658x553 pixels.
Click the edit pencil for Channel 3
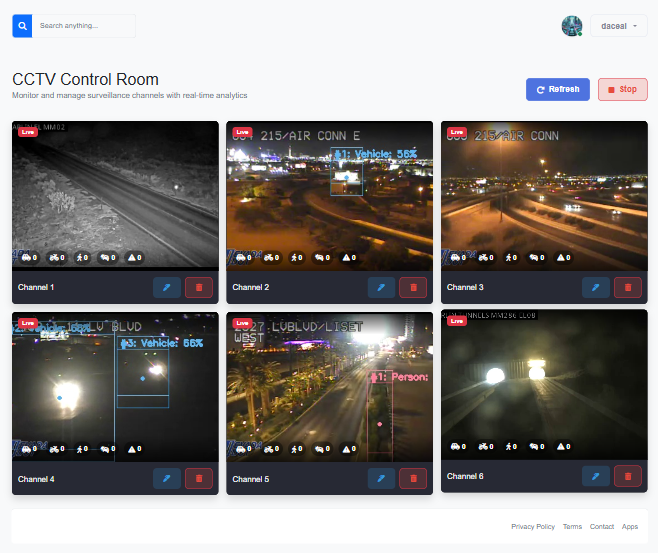[x=595, y=287]
